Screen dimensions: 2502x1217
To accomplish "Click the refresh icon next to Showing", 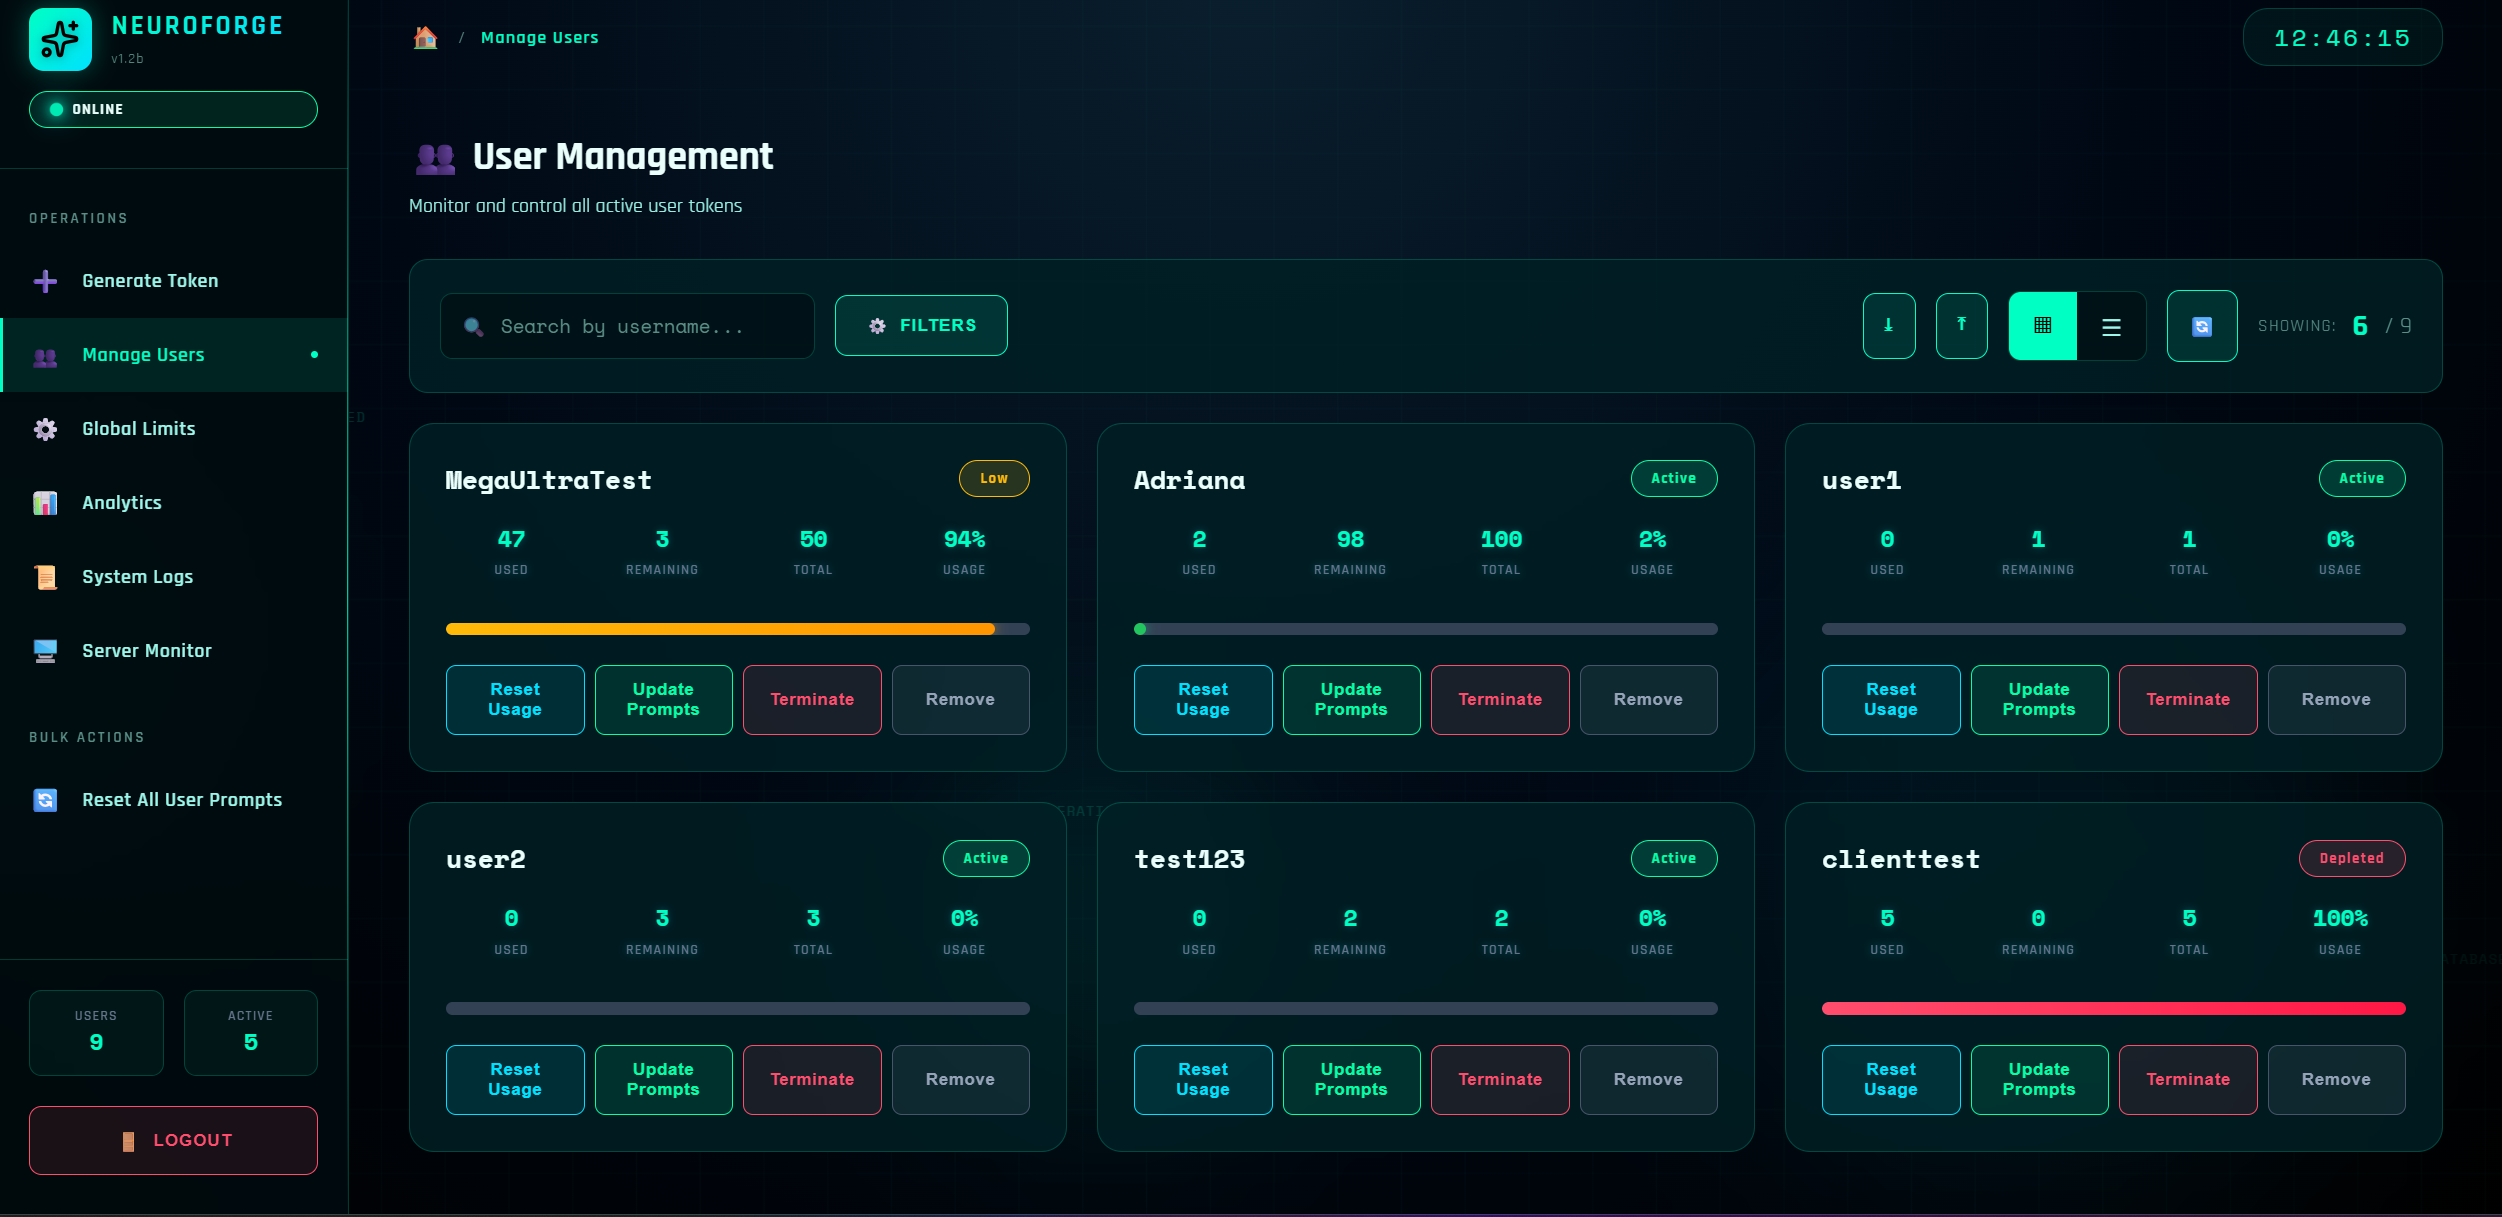I will tap(2201, 326).
